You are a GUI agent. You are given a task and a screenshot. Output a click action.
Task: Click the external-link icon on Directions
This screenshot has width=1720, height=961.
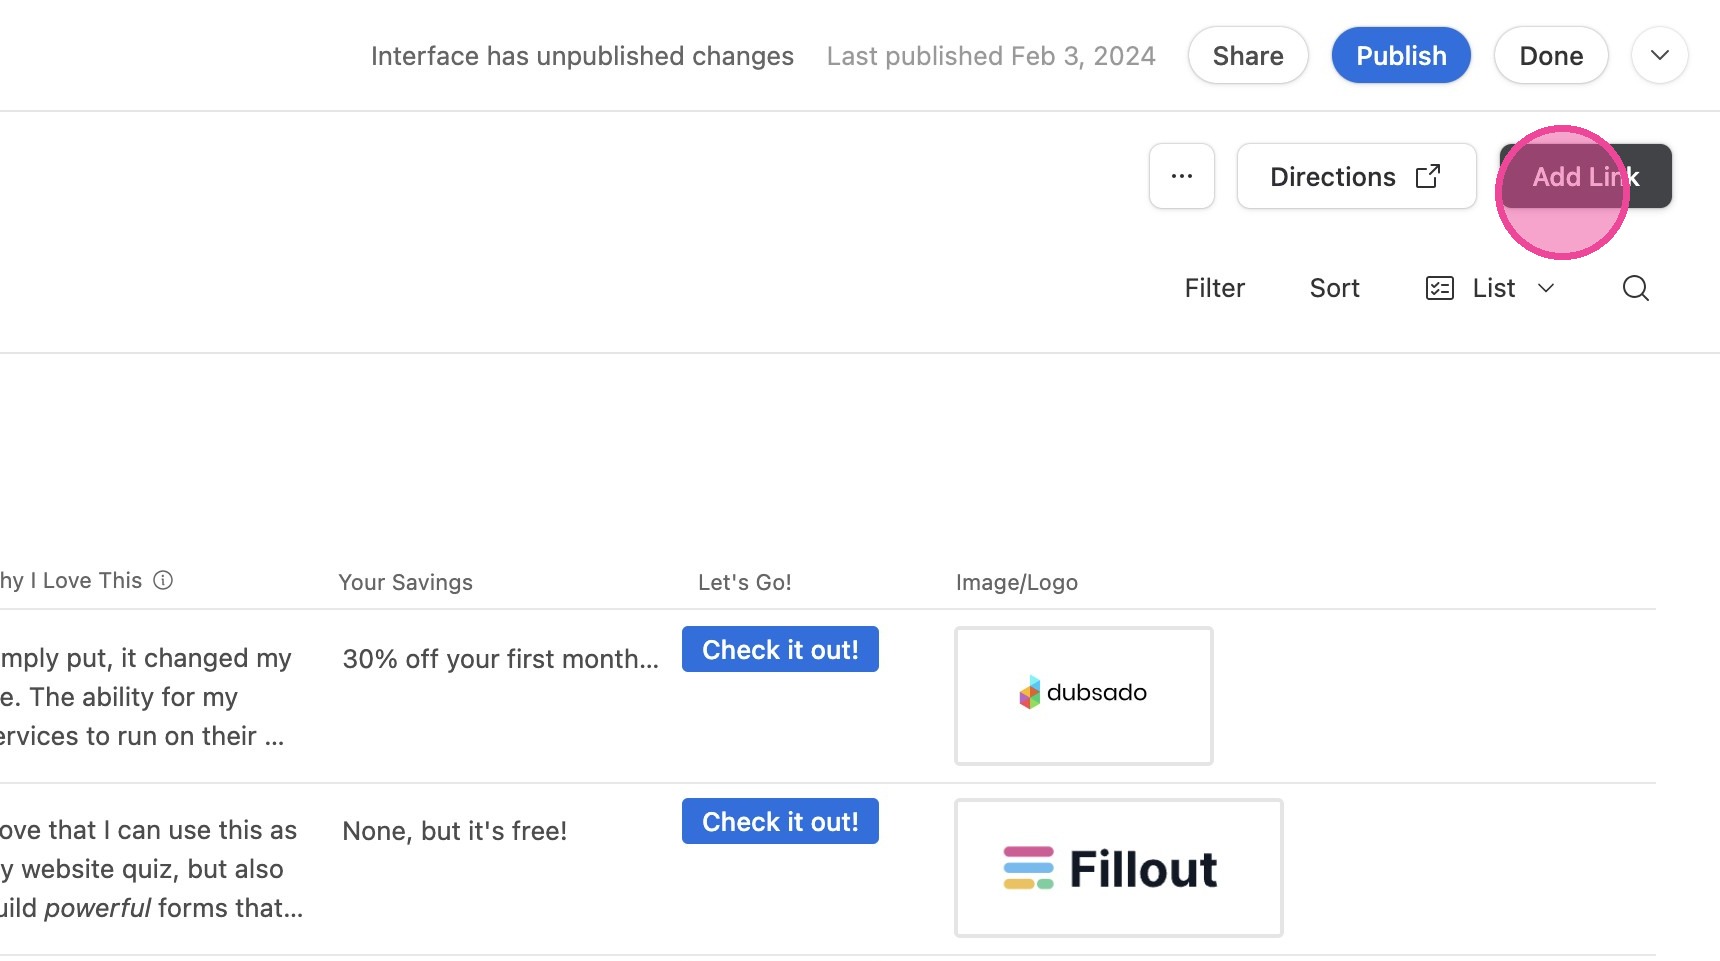pyautogui.click(x=1428, y=176)
